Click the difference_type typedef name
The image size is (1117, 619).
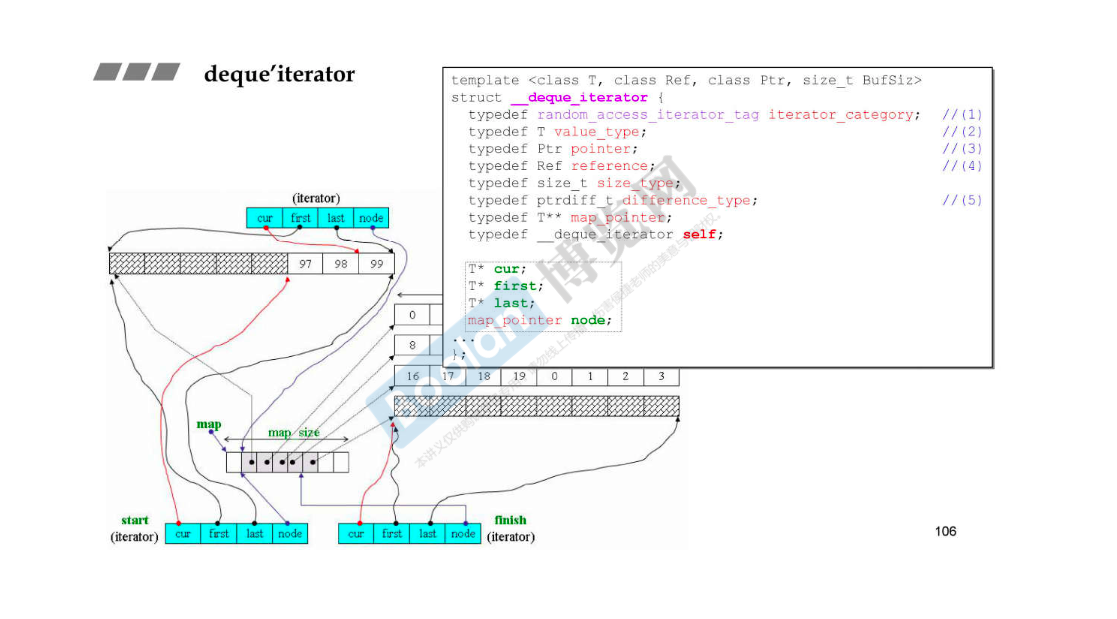(686, 200)
